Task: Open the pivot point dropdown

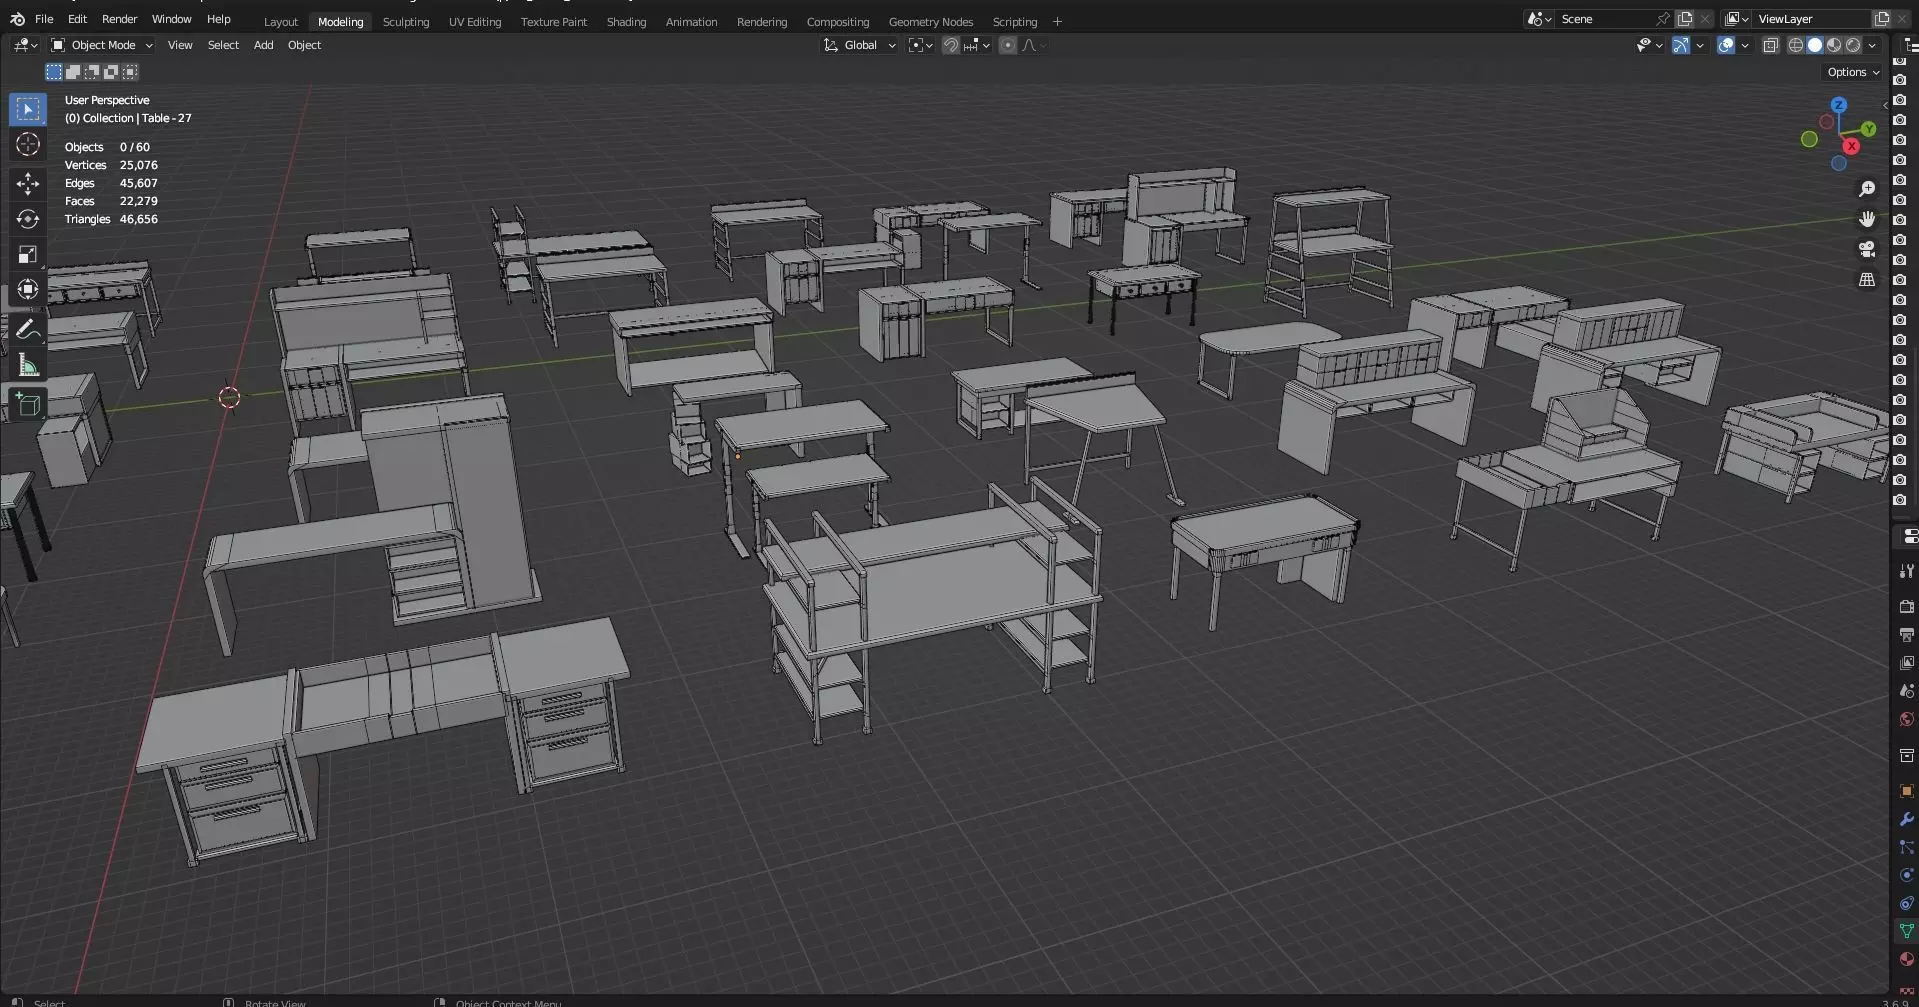Action: pyautogui.click(x=920, y=45)
